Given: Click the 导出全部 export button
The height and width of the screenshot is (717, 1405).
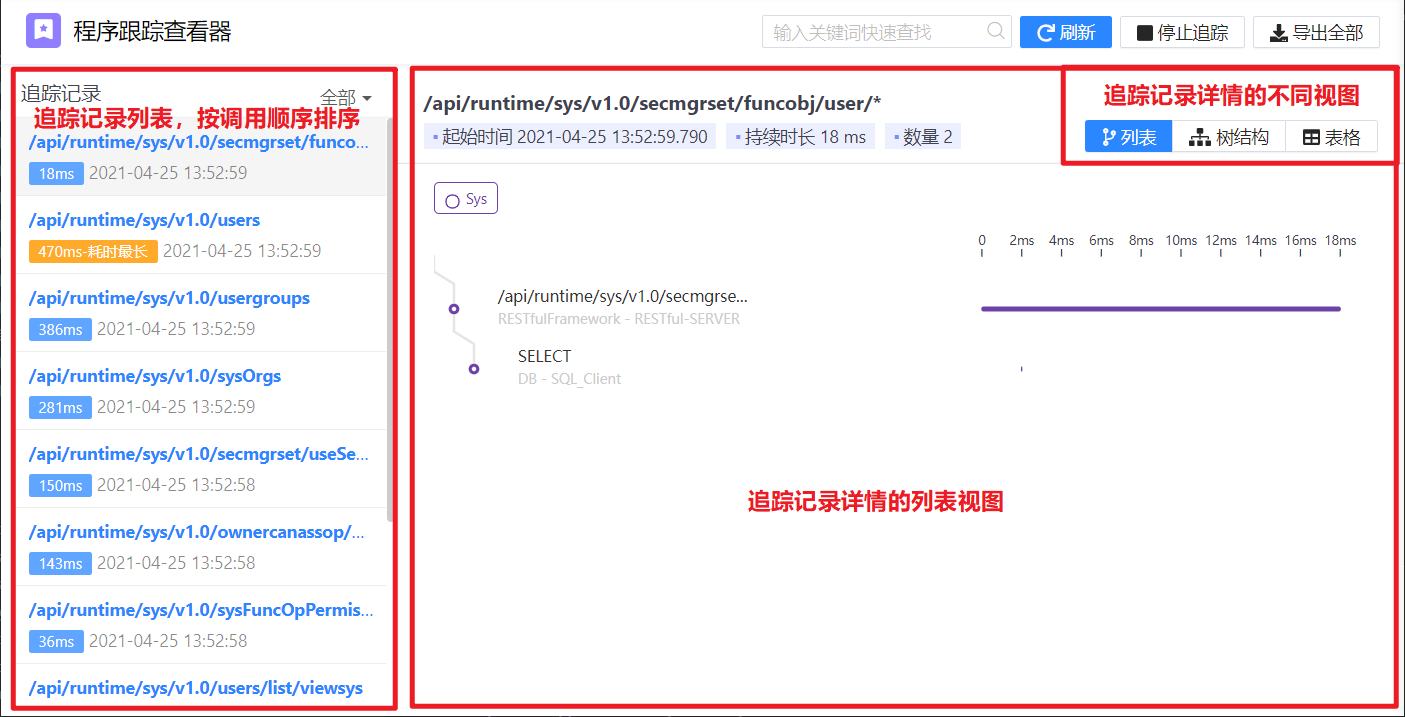Looking at the screenshot, I should [x=1316, y=32].
